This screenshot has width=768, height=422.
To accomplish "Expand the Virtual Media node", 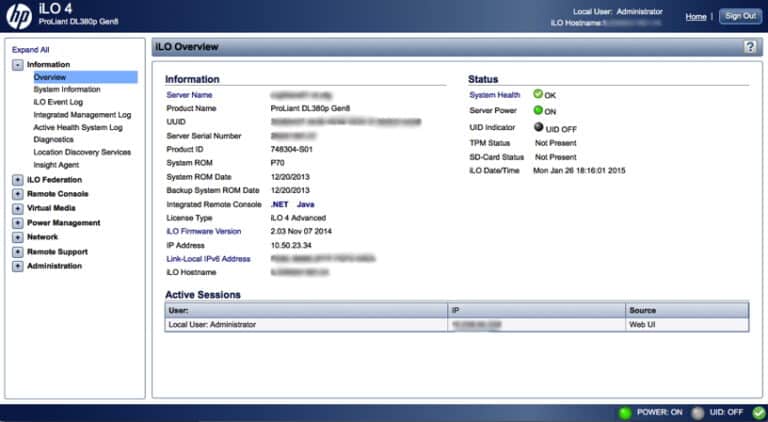I will [x=18, y=209].
